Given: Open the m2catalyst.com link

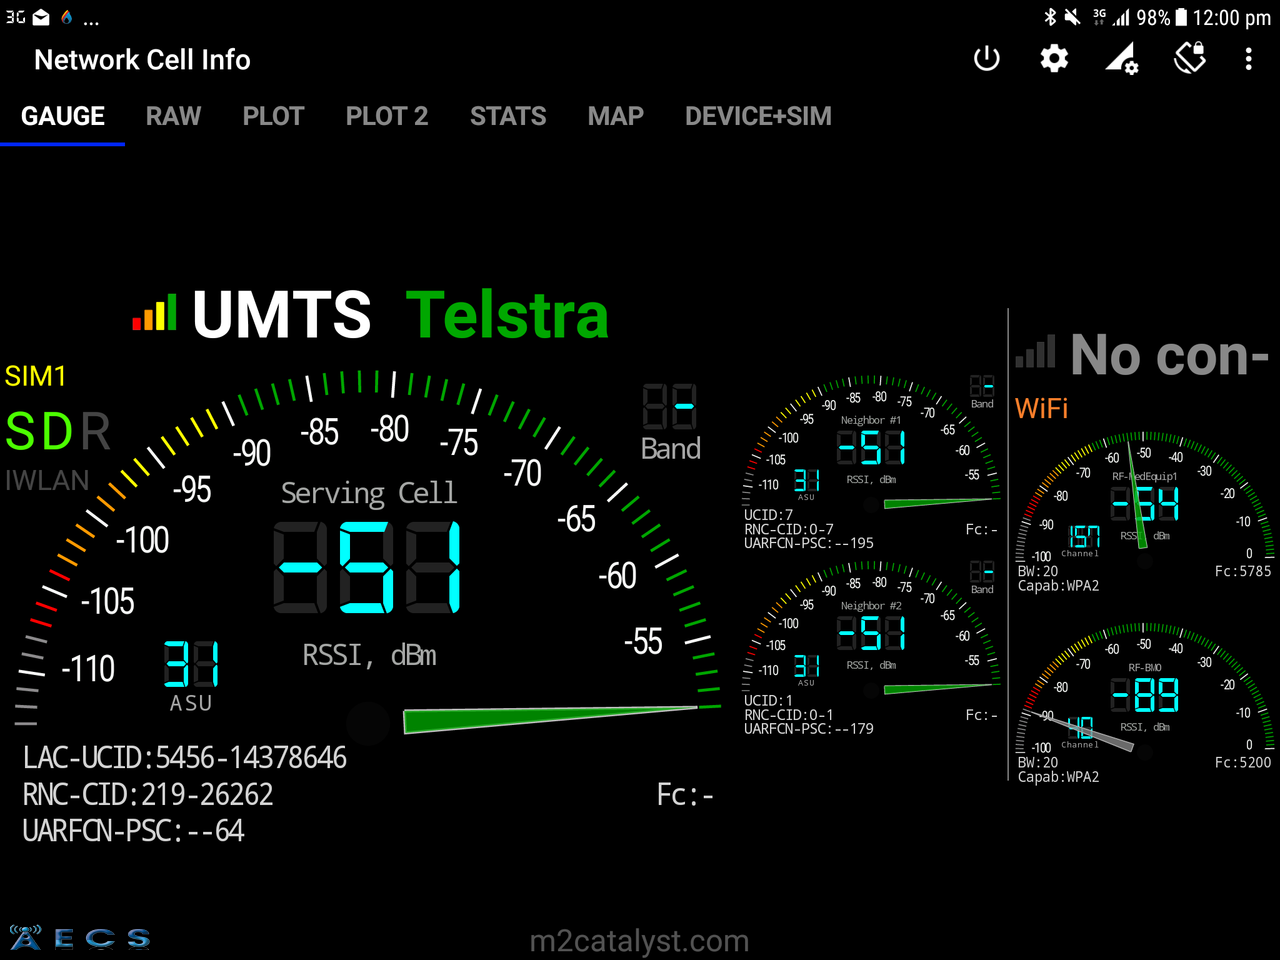Looking at the screenshot, I should click(x=639, y=941).
